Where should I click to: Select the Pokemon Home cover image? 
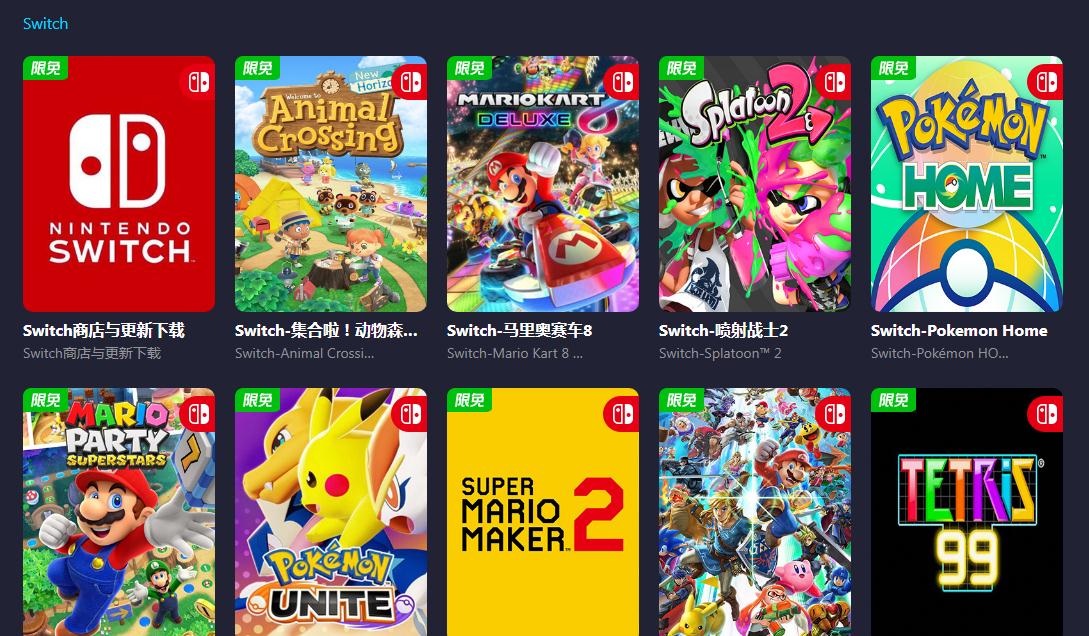click(x=966, y=184)
